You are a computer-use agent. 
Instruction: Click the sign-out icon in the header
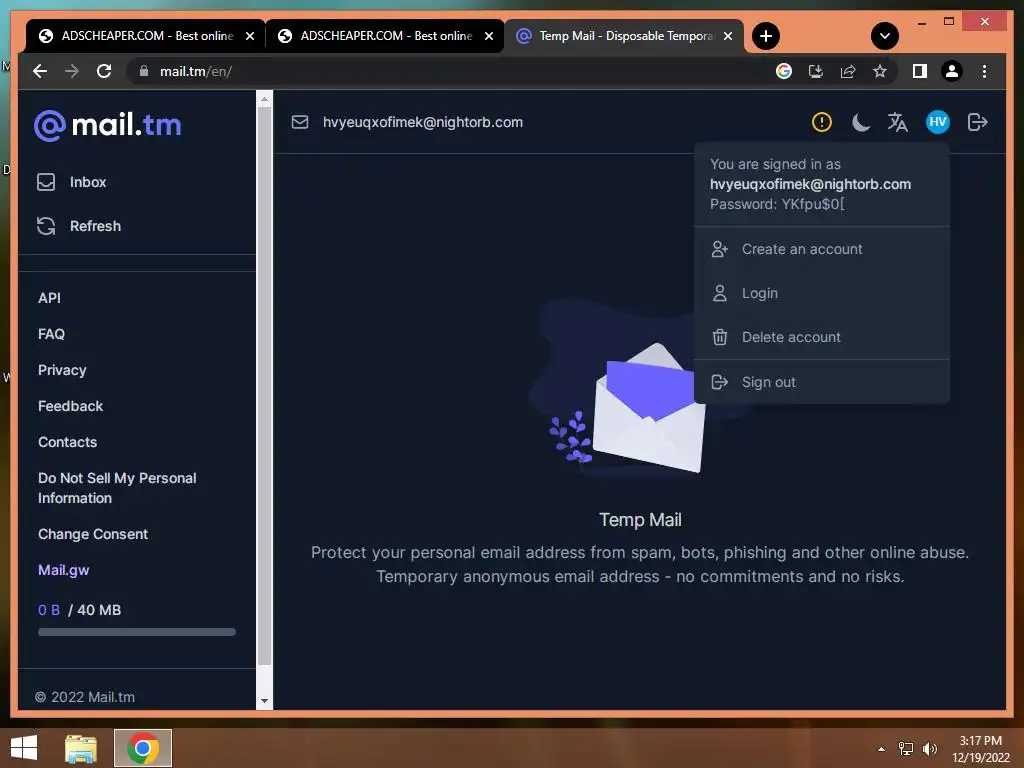coord(977,122)
